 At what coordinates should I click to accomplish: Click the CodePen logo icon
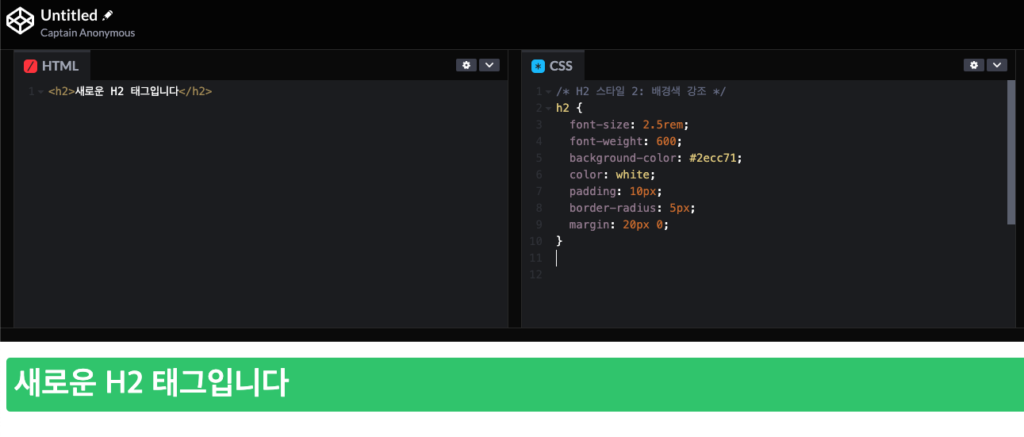click(x=20, y=20)
